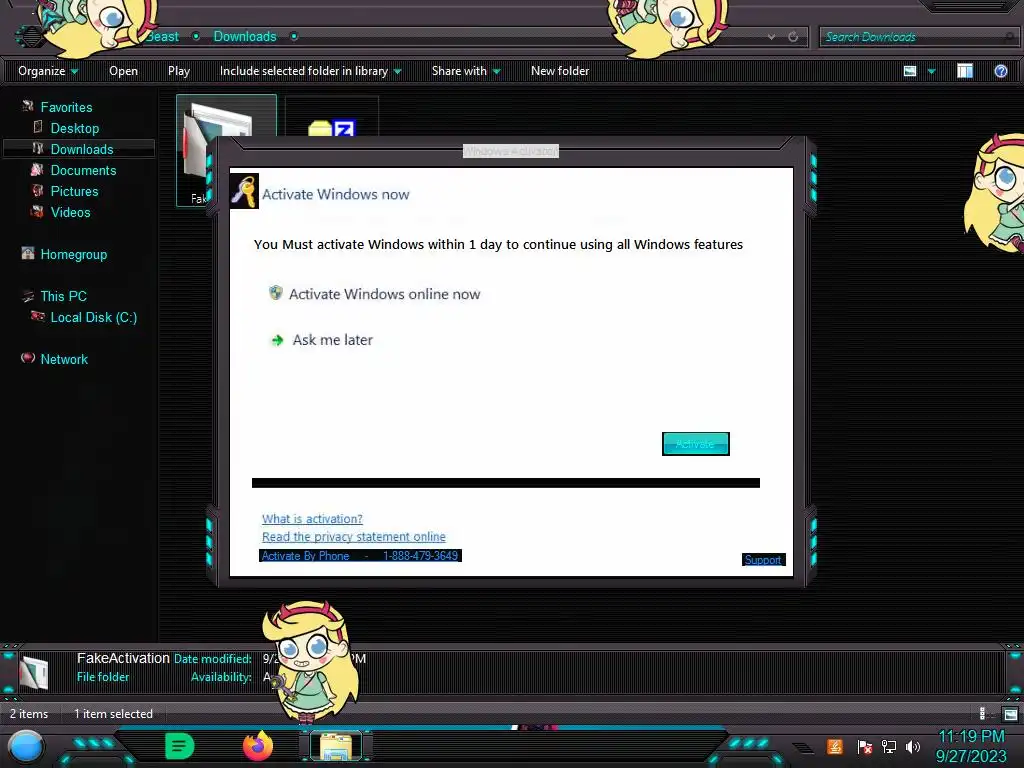The width and height of the screenshot is (1024, 768).
Task: Open the volume speaker tray icon
Action: click(913, 746)
